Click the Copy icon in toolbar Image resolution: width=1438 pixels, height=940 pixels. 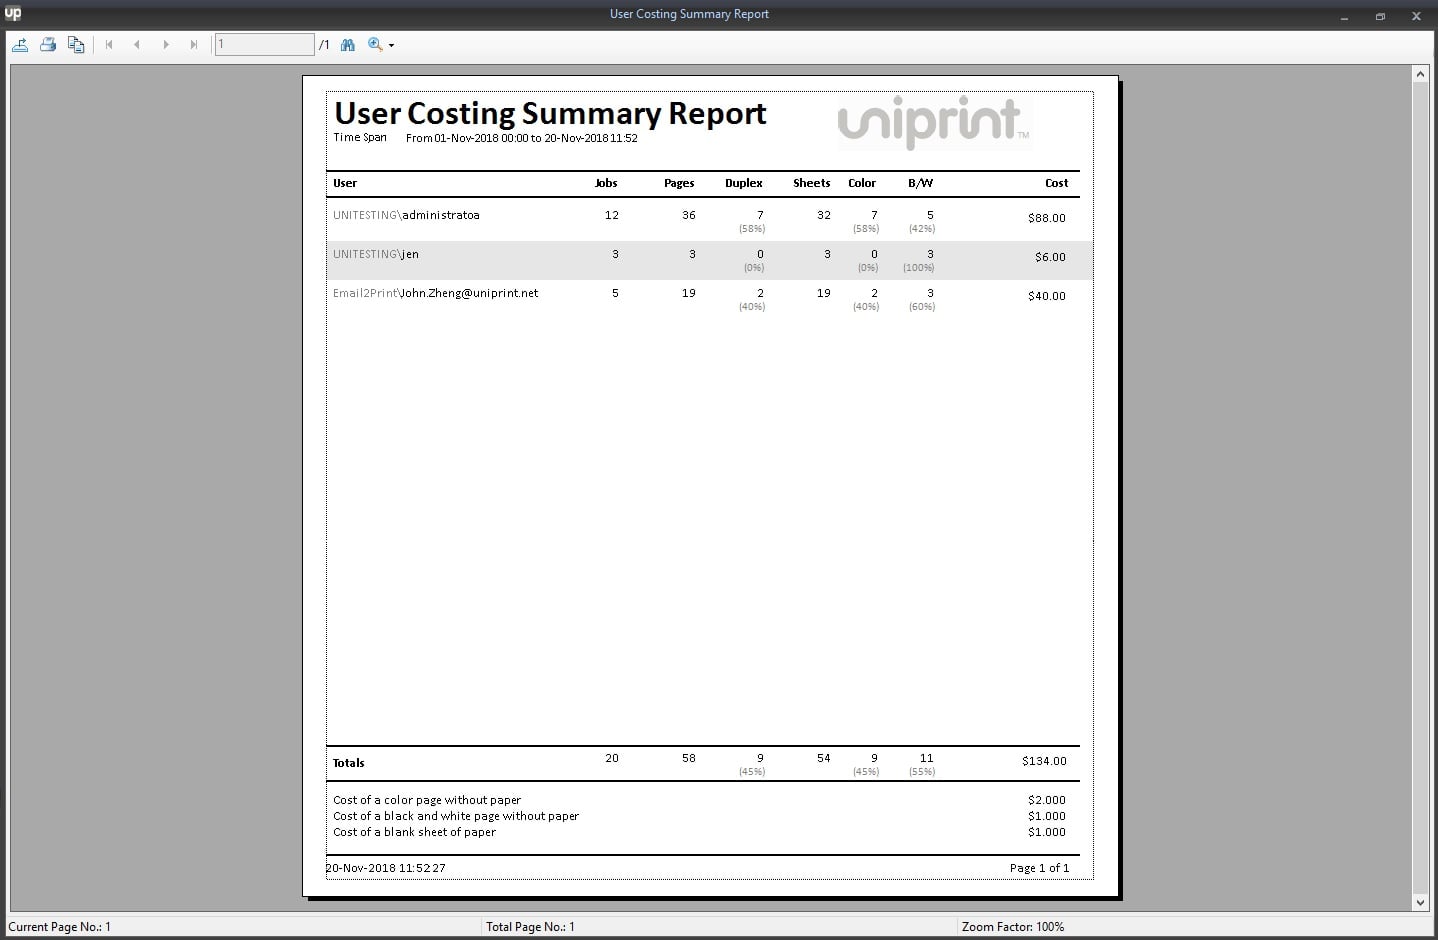76,44
